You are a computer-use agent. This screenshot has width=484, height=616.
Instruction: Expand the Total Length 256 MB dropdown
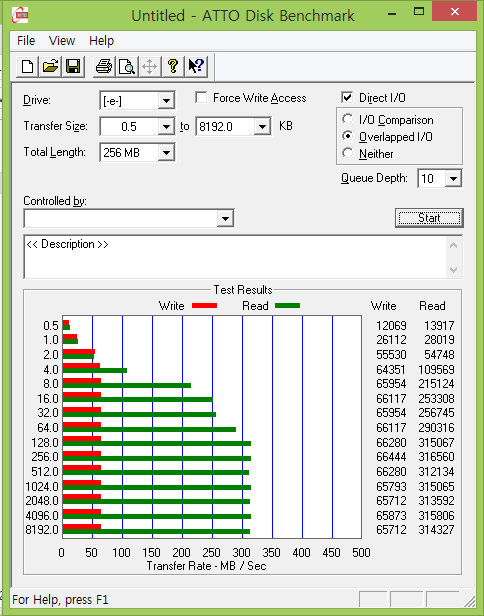[x=166, y=152]
